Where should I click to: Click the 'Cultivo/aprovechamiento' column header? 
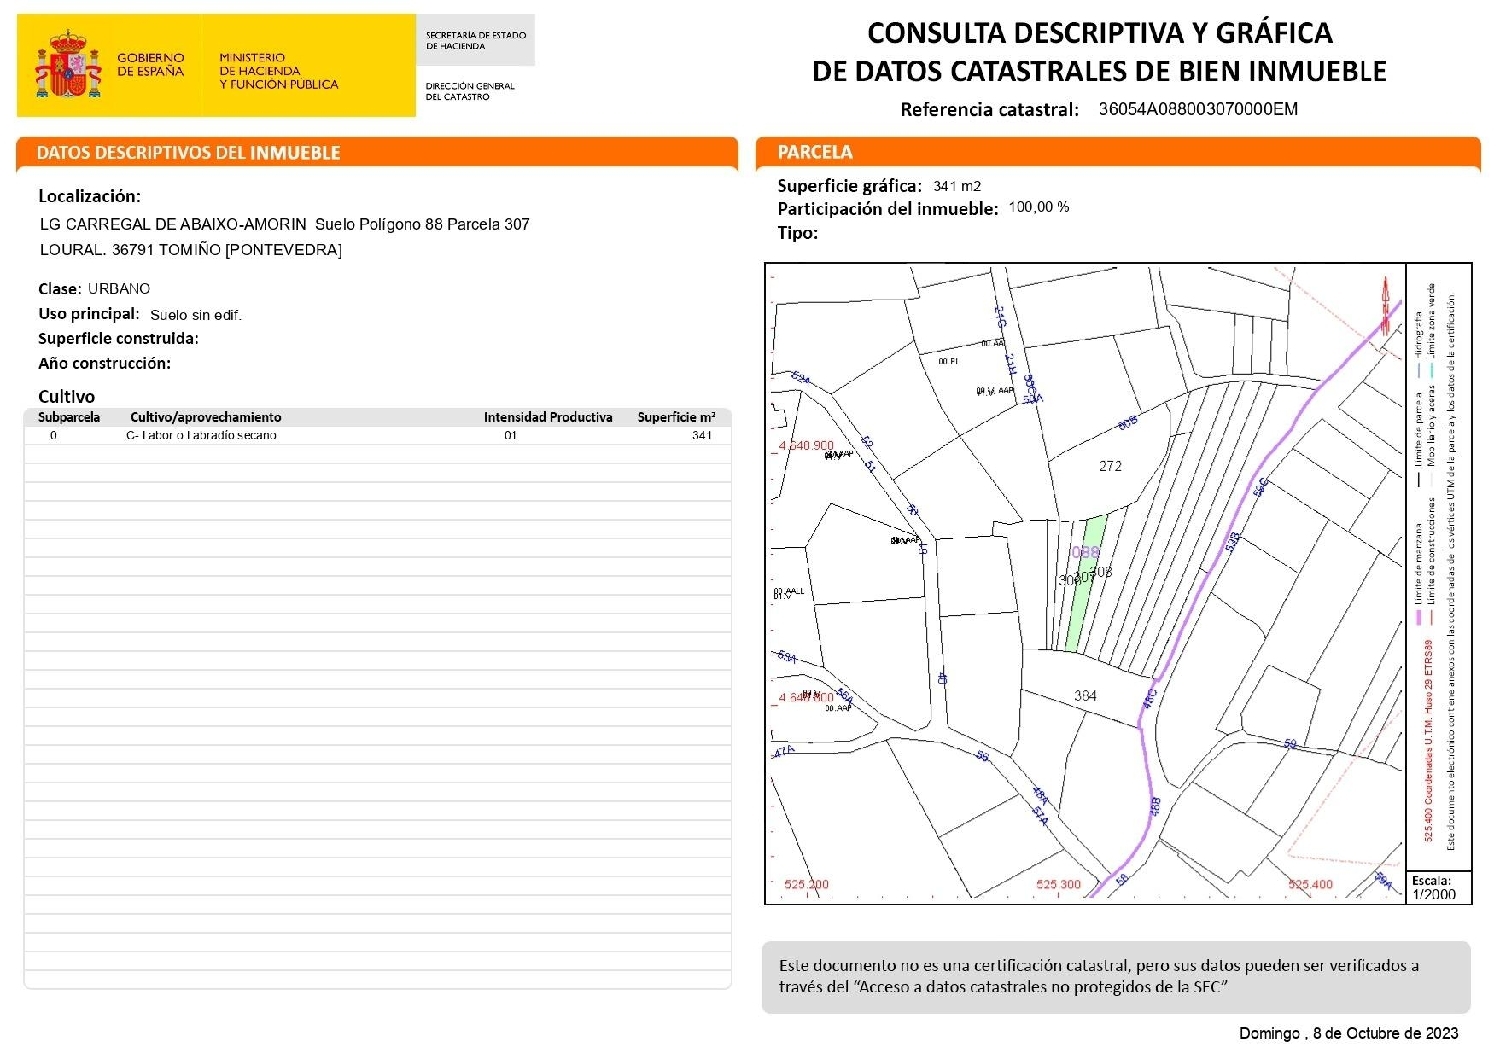coord(206,418)
